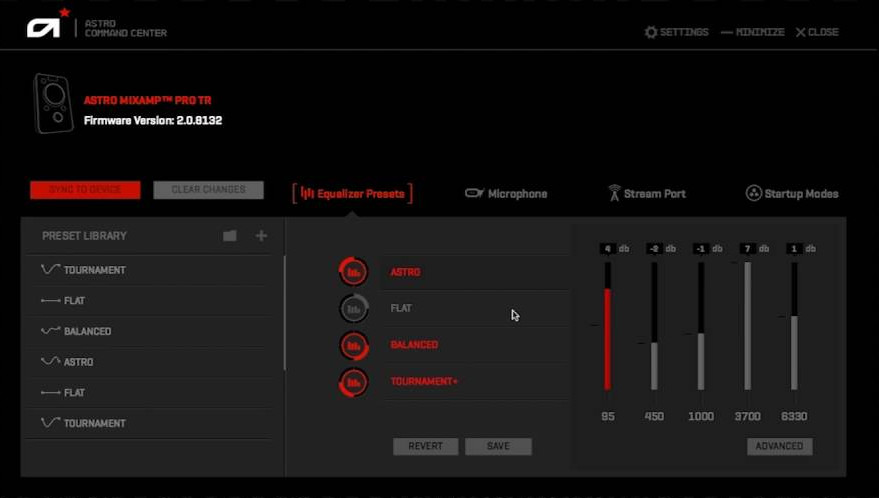Click the antenna icon of Stream Port
The width and height of the screenshot is (879, 498).
(x=614, y=193)
